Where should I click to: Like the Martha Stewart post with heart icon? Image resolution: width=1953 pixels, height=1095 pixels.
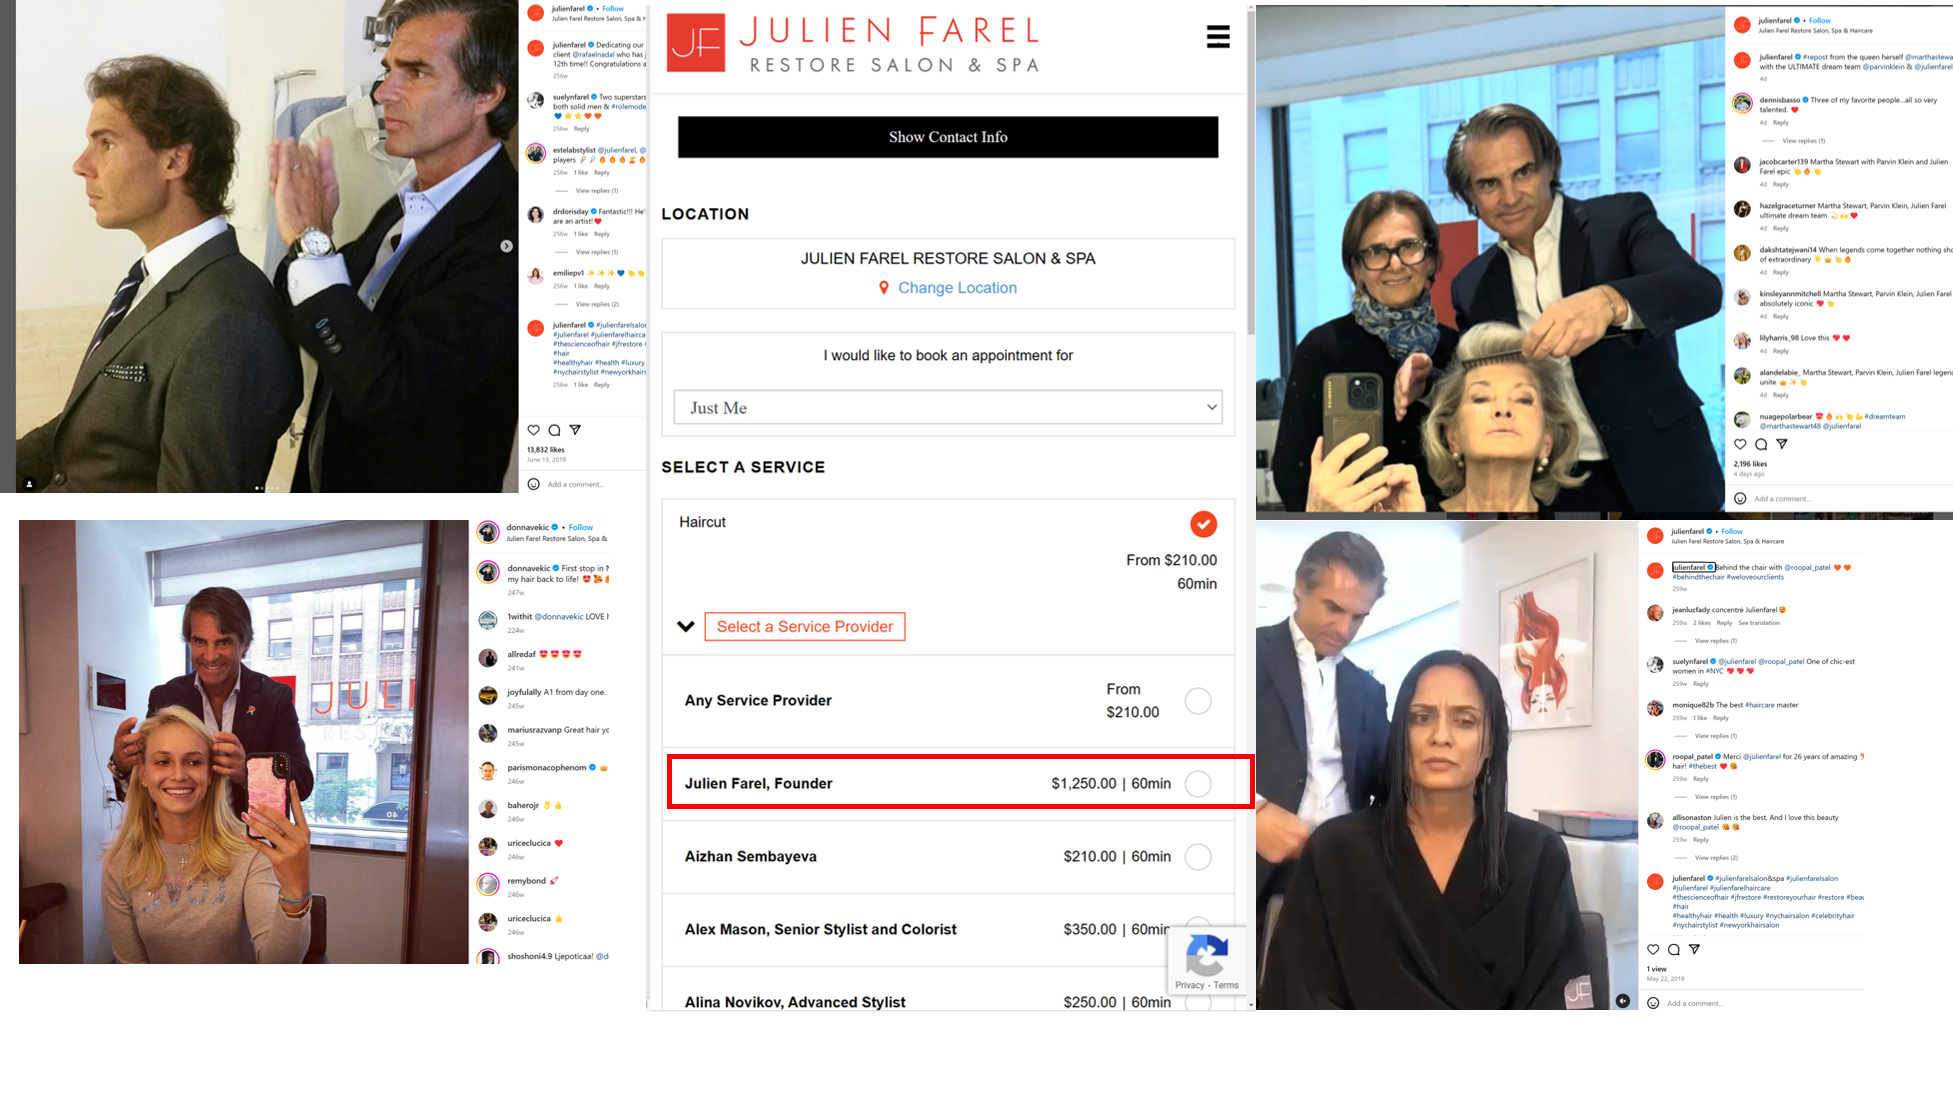coord(1740,444)
